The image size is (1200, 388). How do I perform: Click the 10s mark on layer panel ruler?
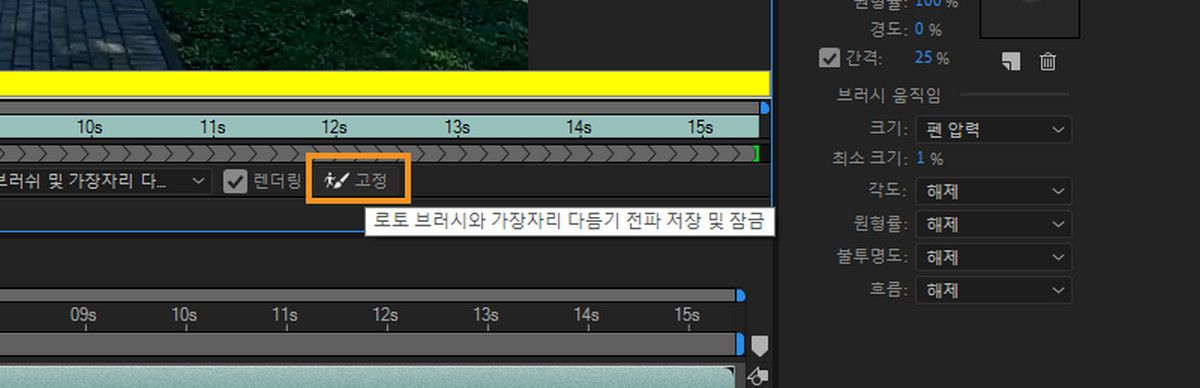pos(89,127)
